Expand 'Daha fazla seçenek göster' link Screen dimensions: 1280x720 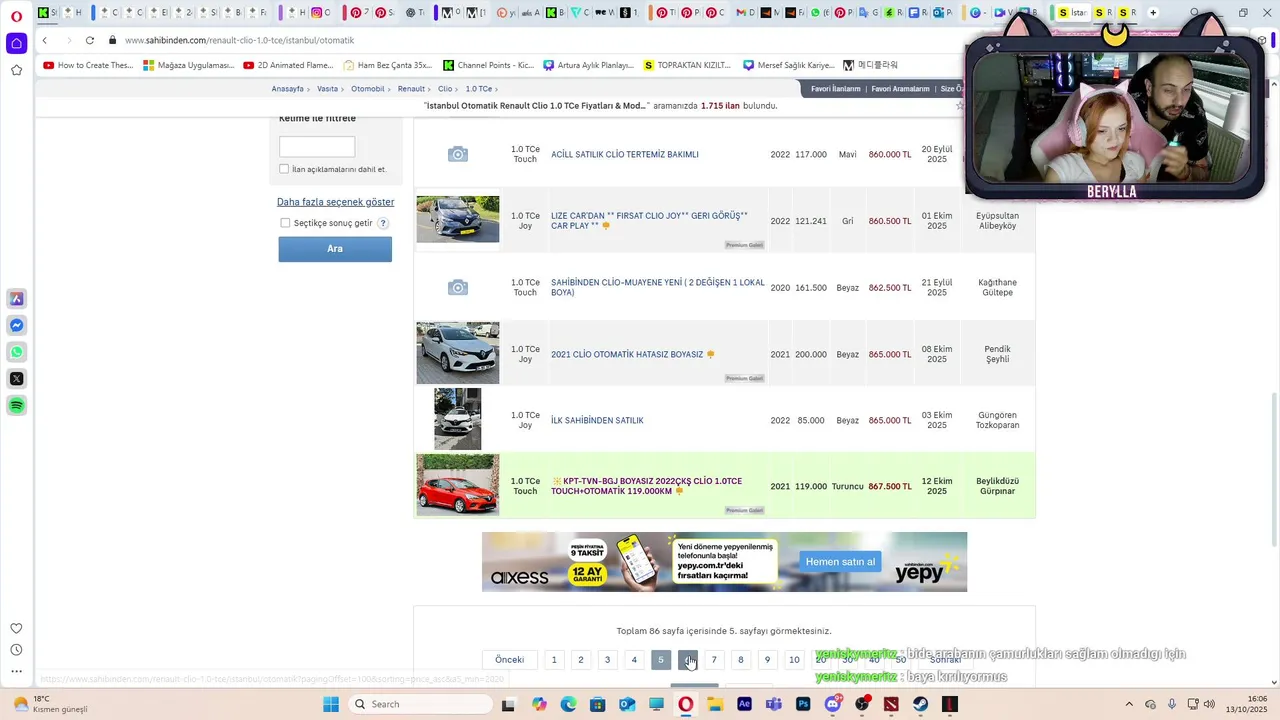tap(335, 202)
